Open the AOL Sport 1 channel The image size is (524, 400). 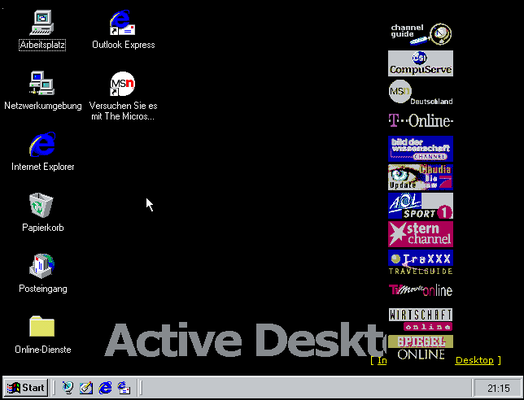coord(421,206)
